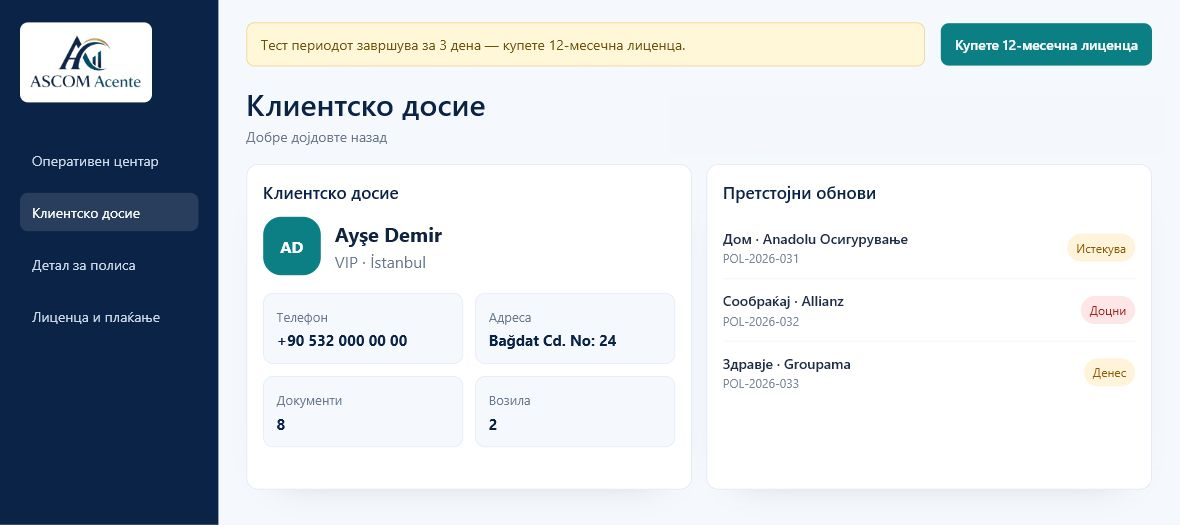Click the Доцни status badge
This screenshot has width=1180, height=525.
(1108, 311)
